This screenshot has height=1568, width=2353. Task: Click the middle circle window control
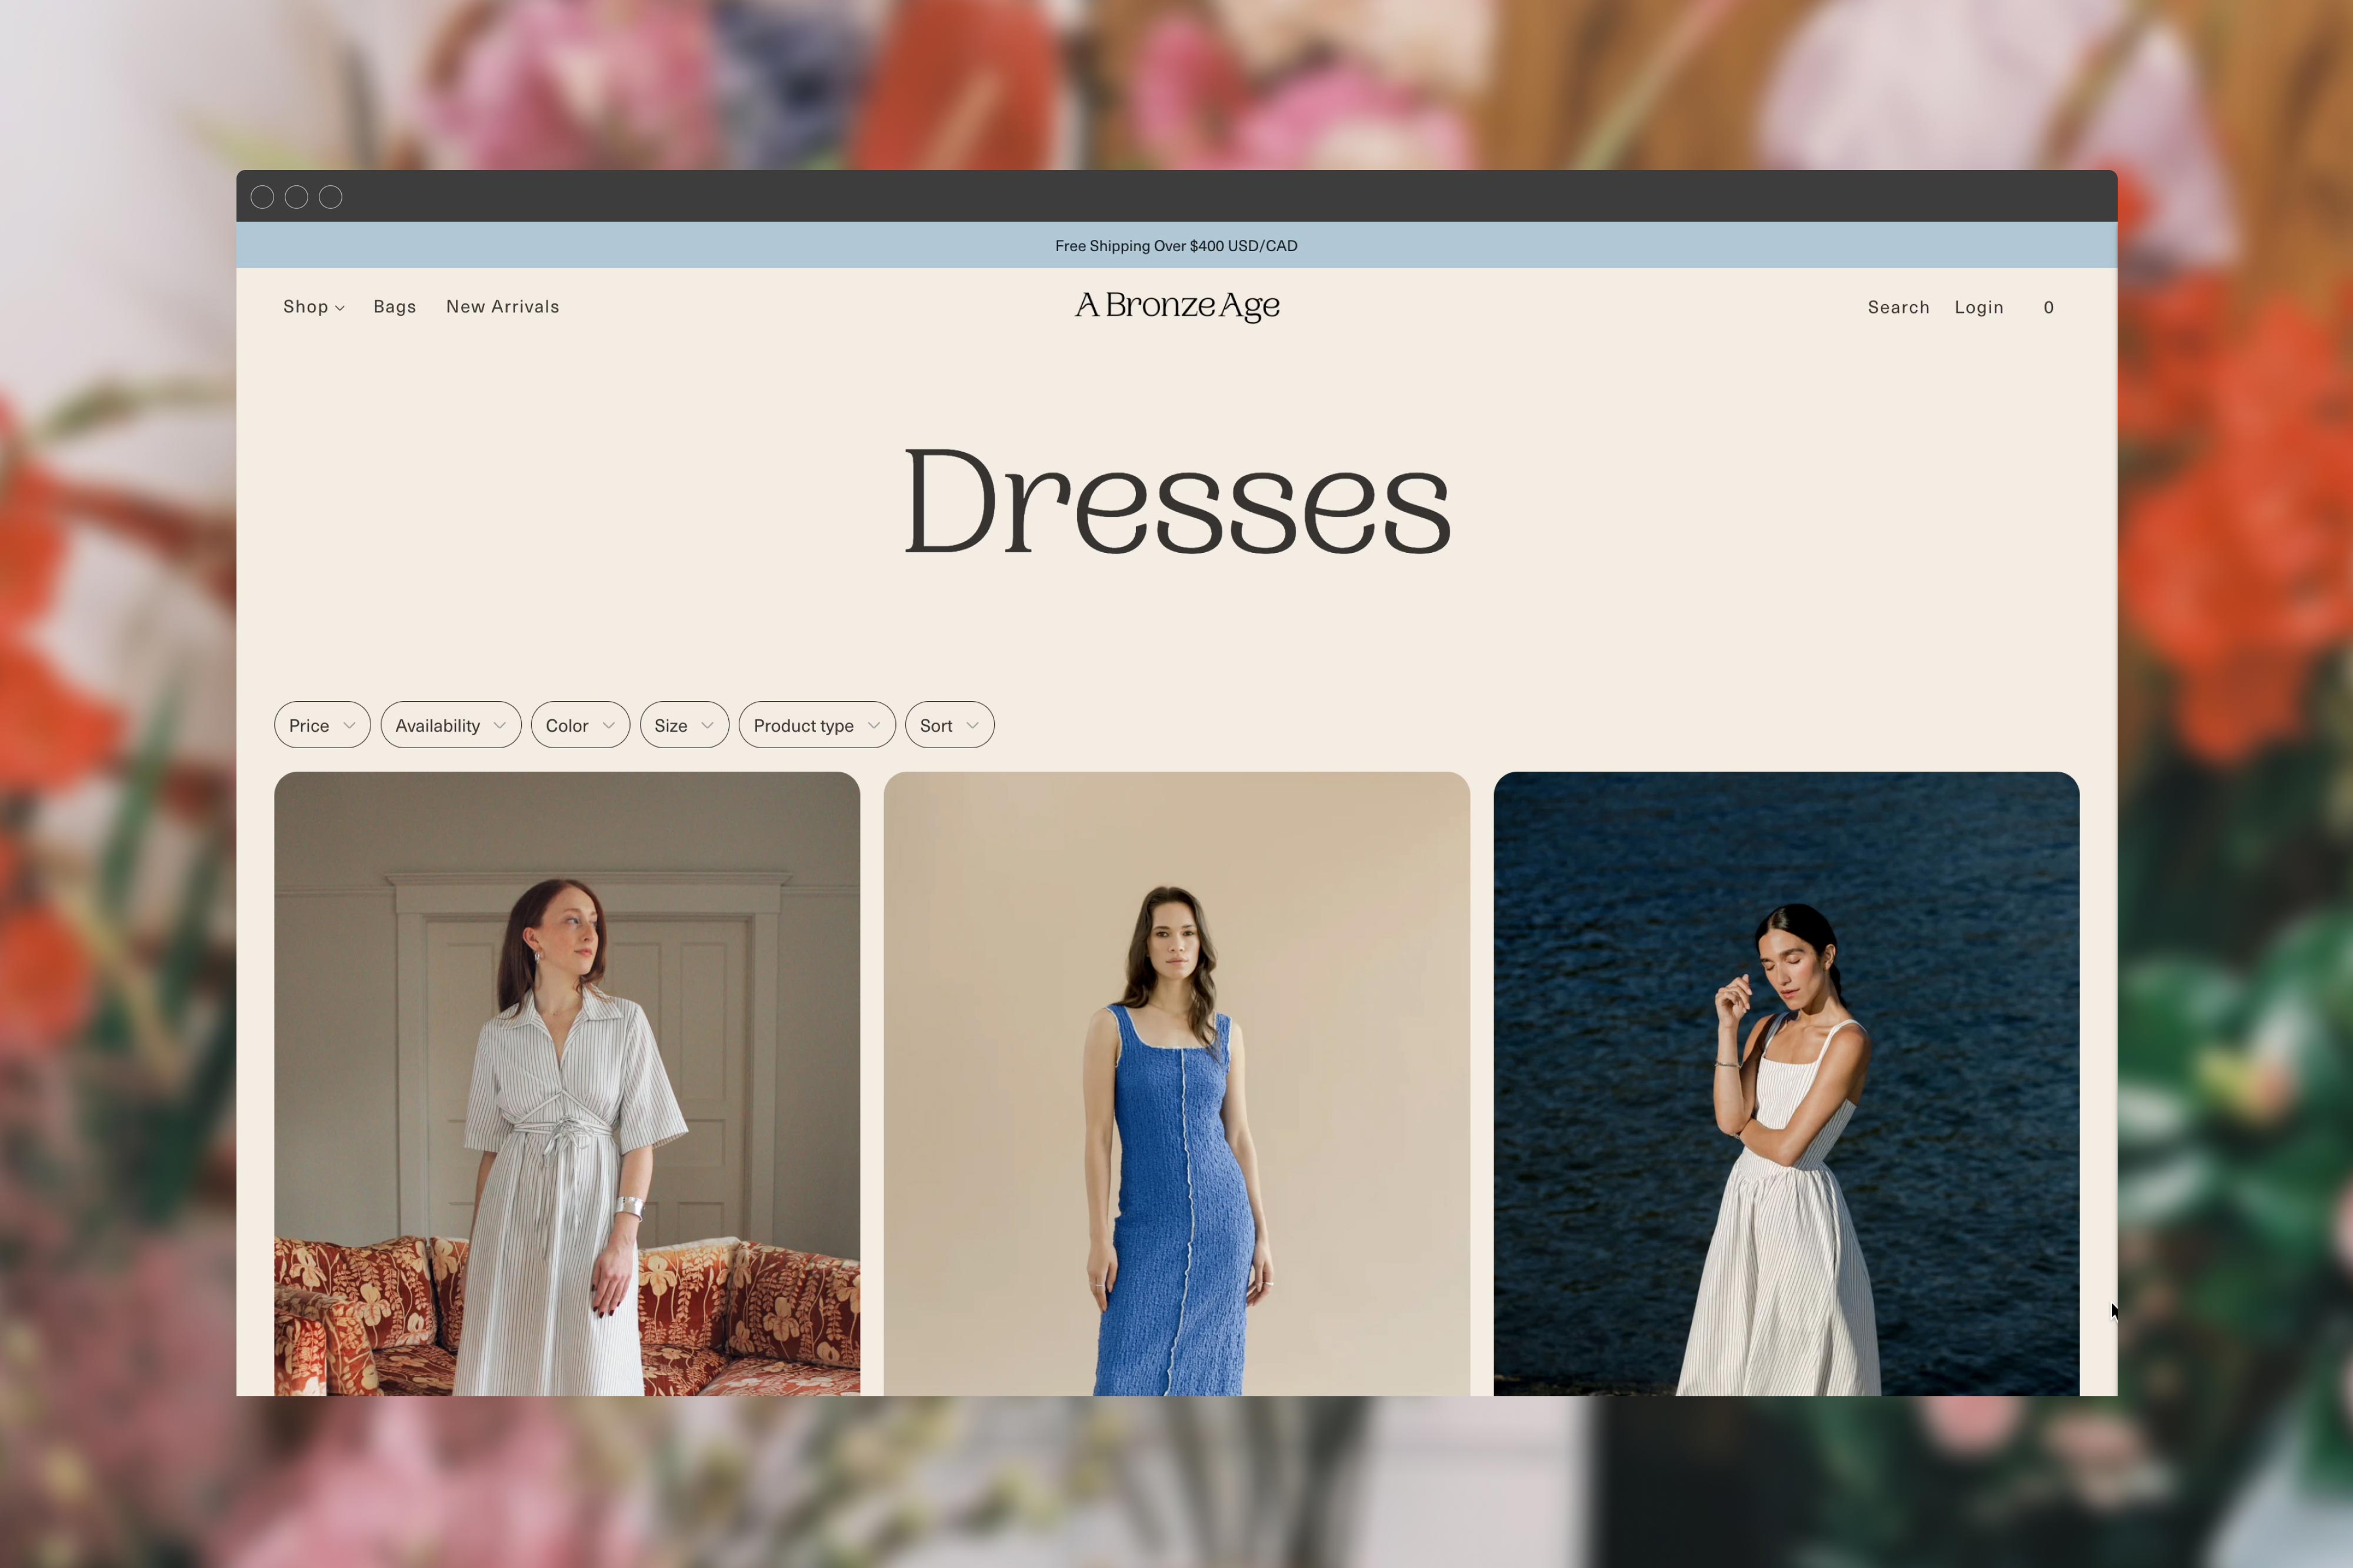click(x=296, y=197)
